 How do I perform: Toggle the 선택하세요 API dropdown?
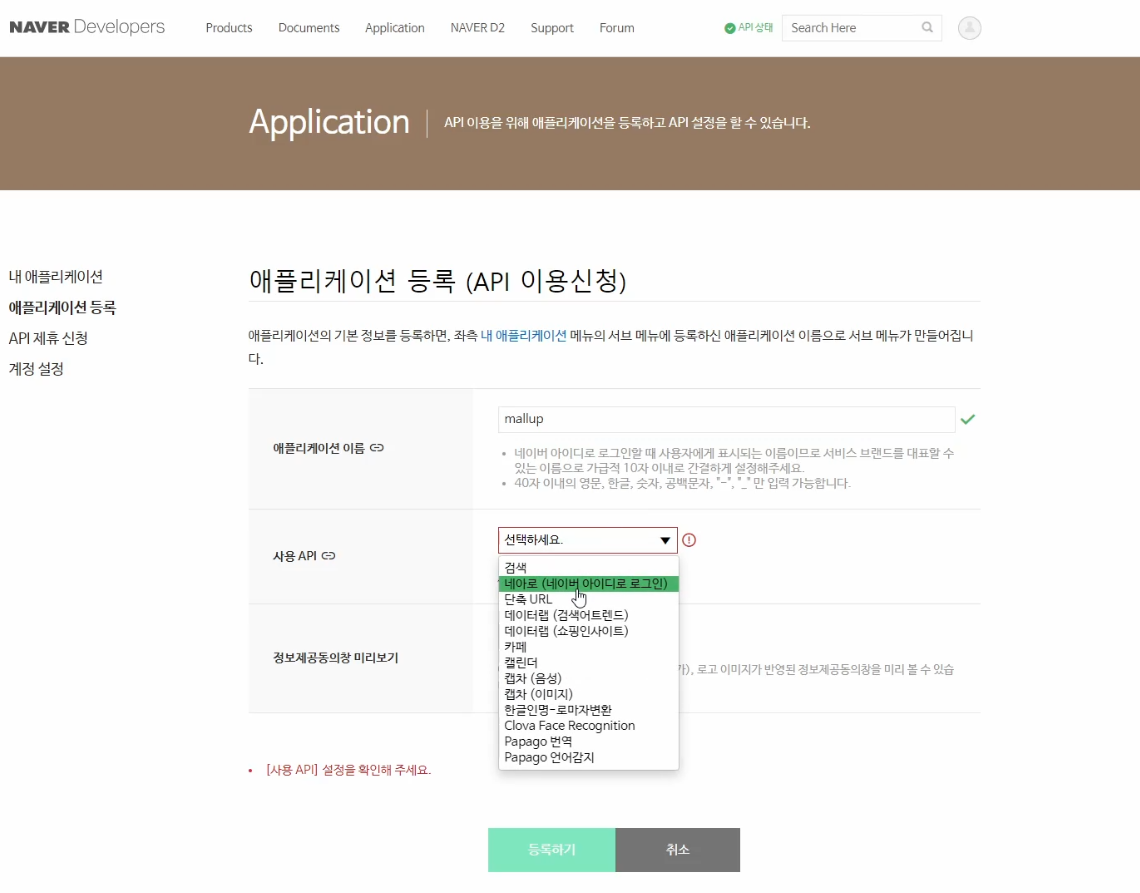point(587,540)
